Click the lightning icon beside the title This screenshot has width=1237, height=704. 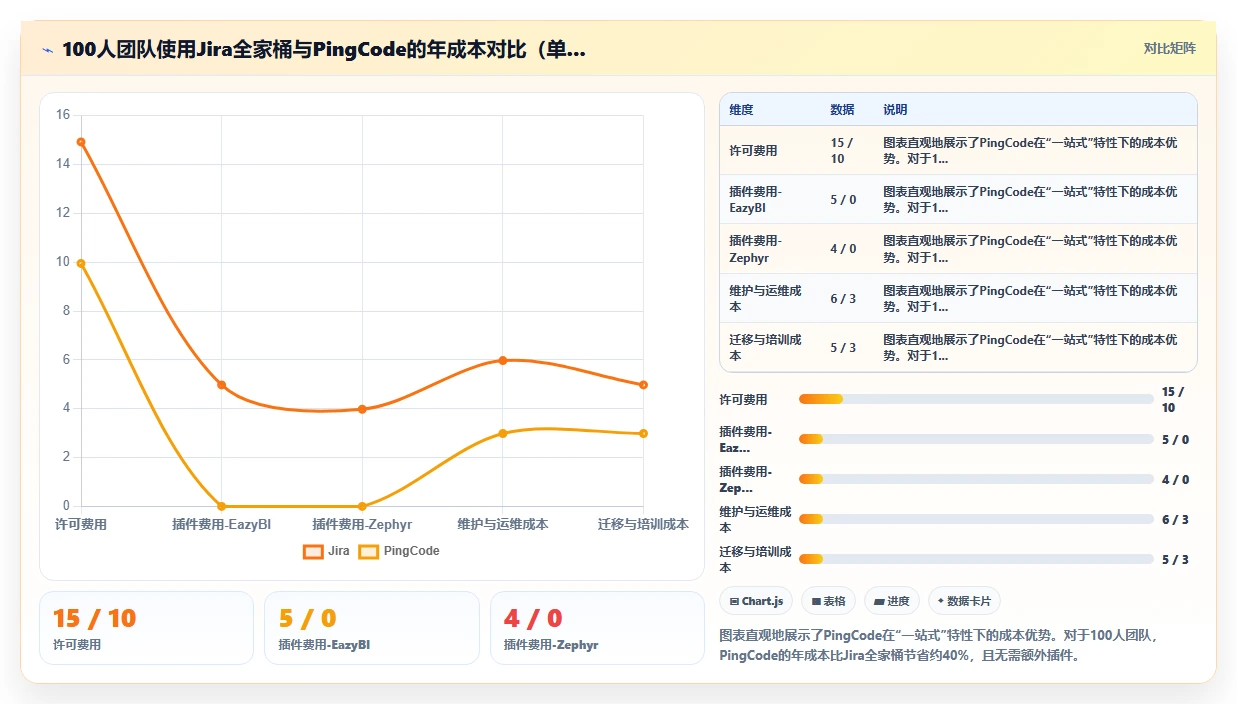pyautogui.click(x=47, y=50)
